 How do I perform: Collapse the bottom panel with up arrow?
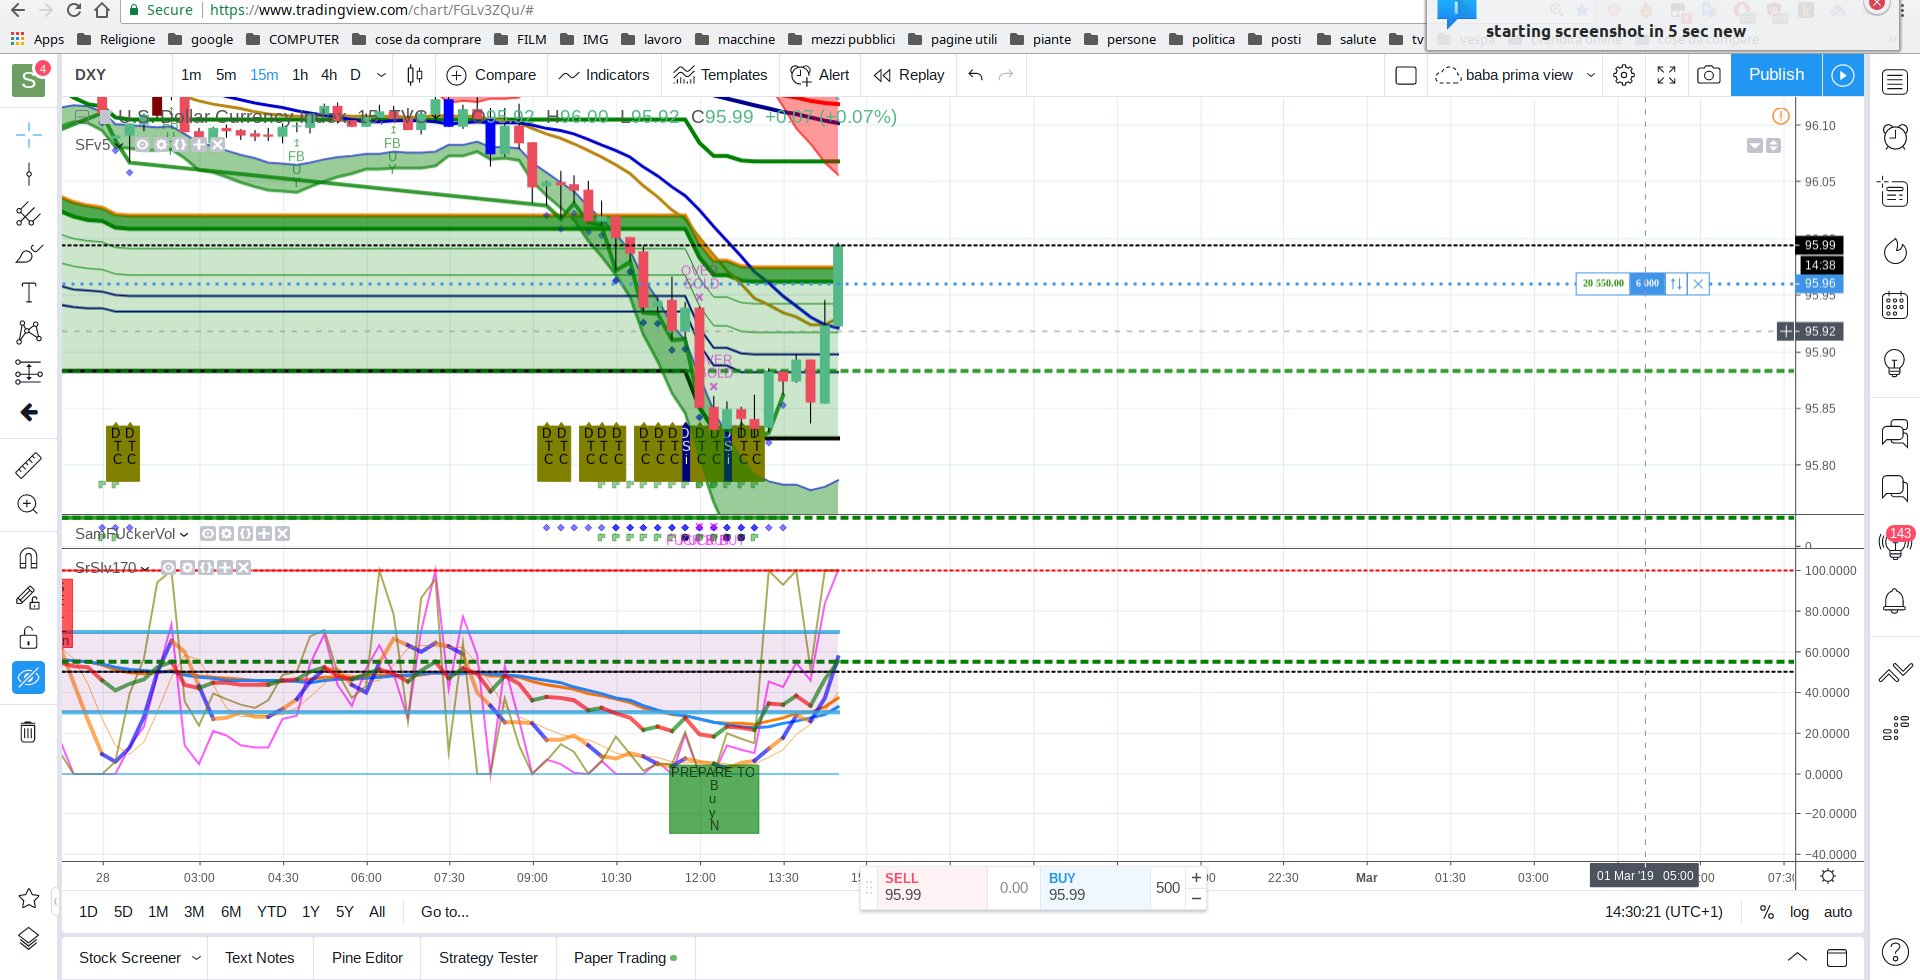click(x=1797, y=957)
